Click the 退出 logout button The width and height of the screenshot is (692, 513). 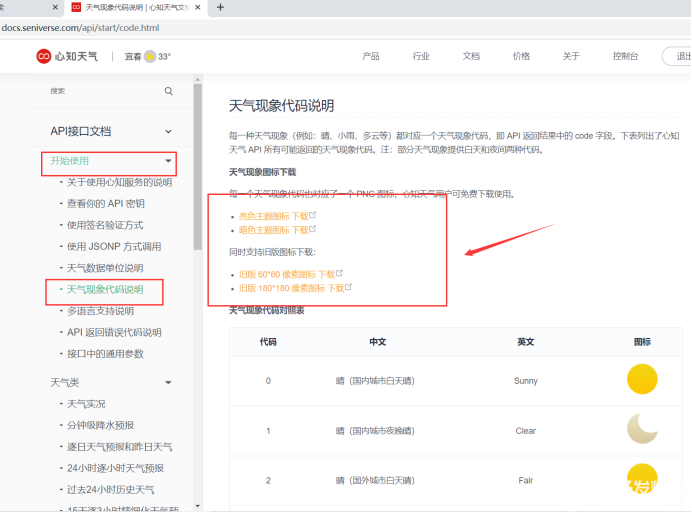[x=680, y=56]
